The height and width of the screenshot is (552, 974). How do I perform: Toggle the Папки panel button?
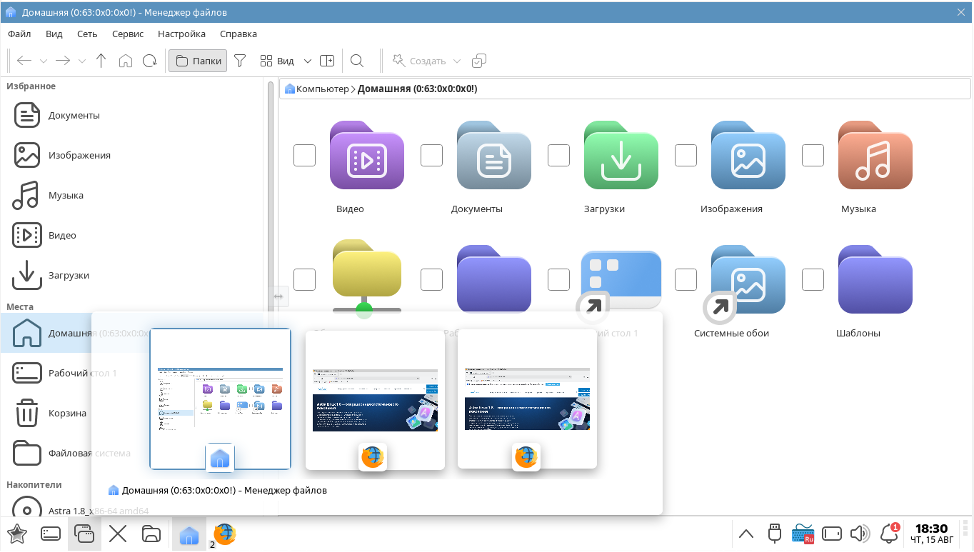tap(197, 61)
